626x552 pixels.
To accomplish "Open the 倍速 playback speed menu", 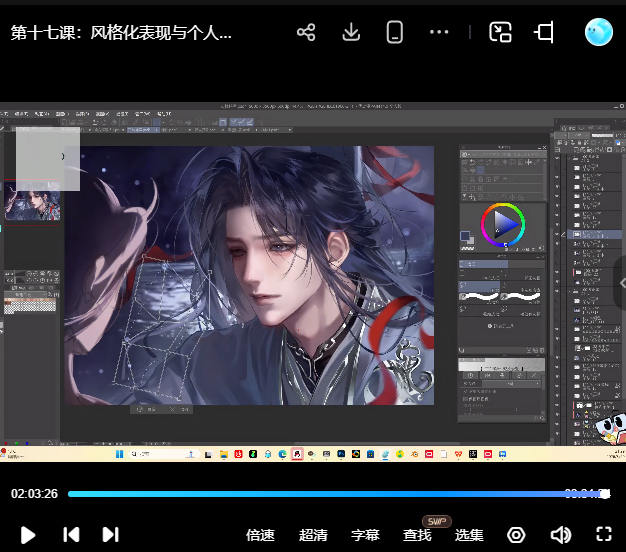I will [x=260, y=535].
